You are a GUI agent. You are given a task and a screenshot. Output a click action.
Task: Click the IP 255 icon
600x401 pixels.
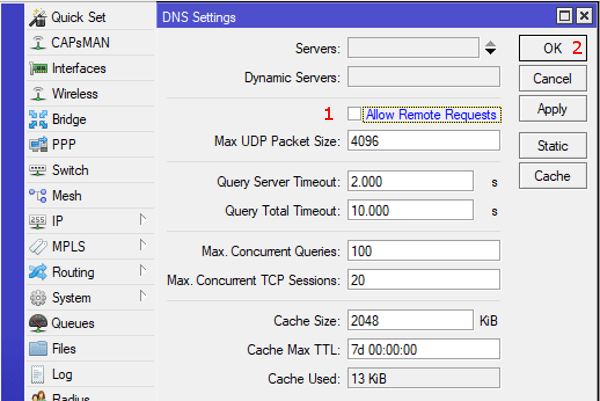point(38,221)
